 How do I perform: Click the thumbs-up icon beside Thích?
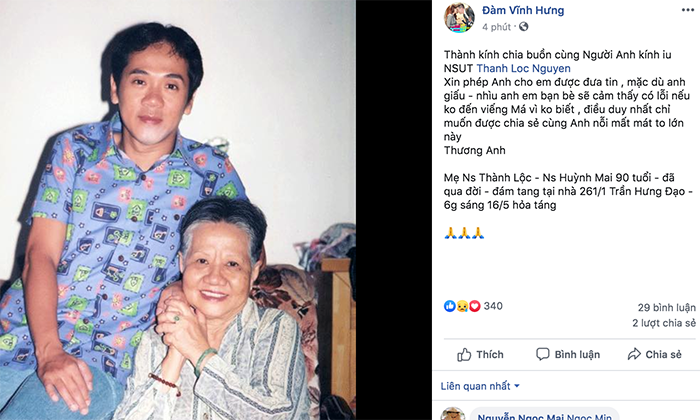pos(464,354)
